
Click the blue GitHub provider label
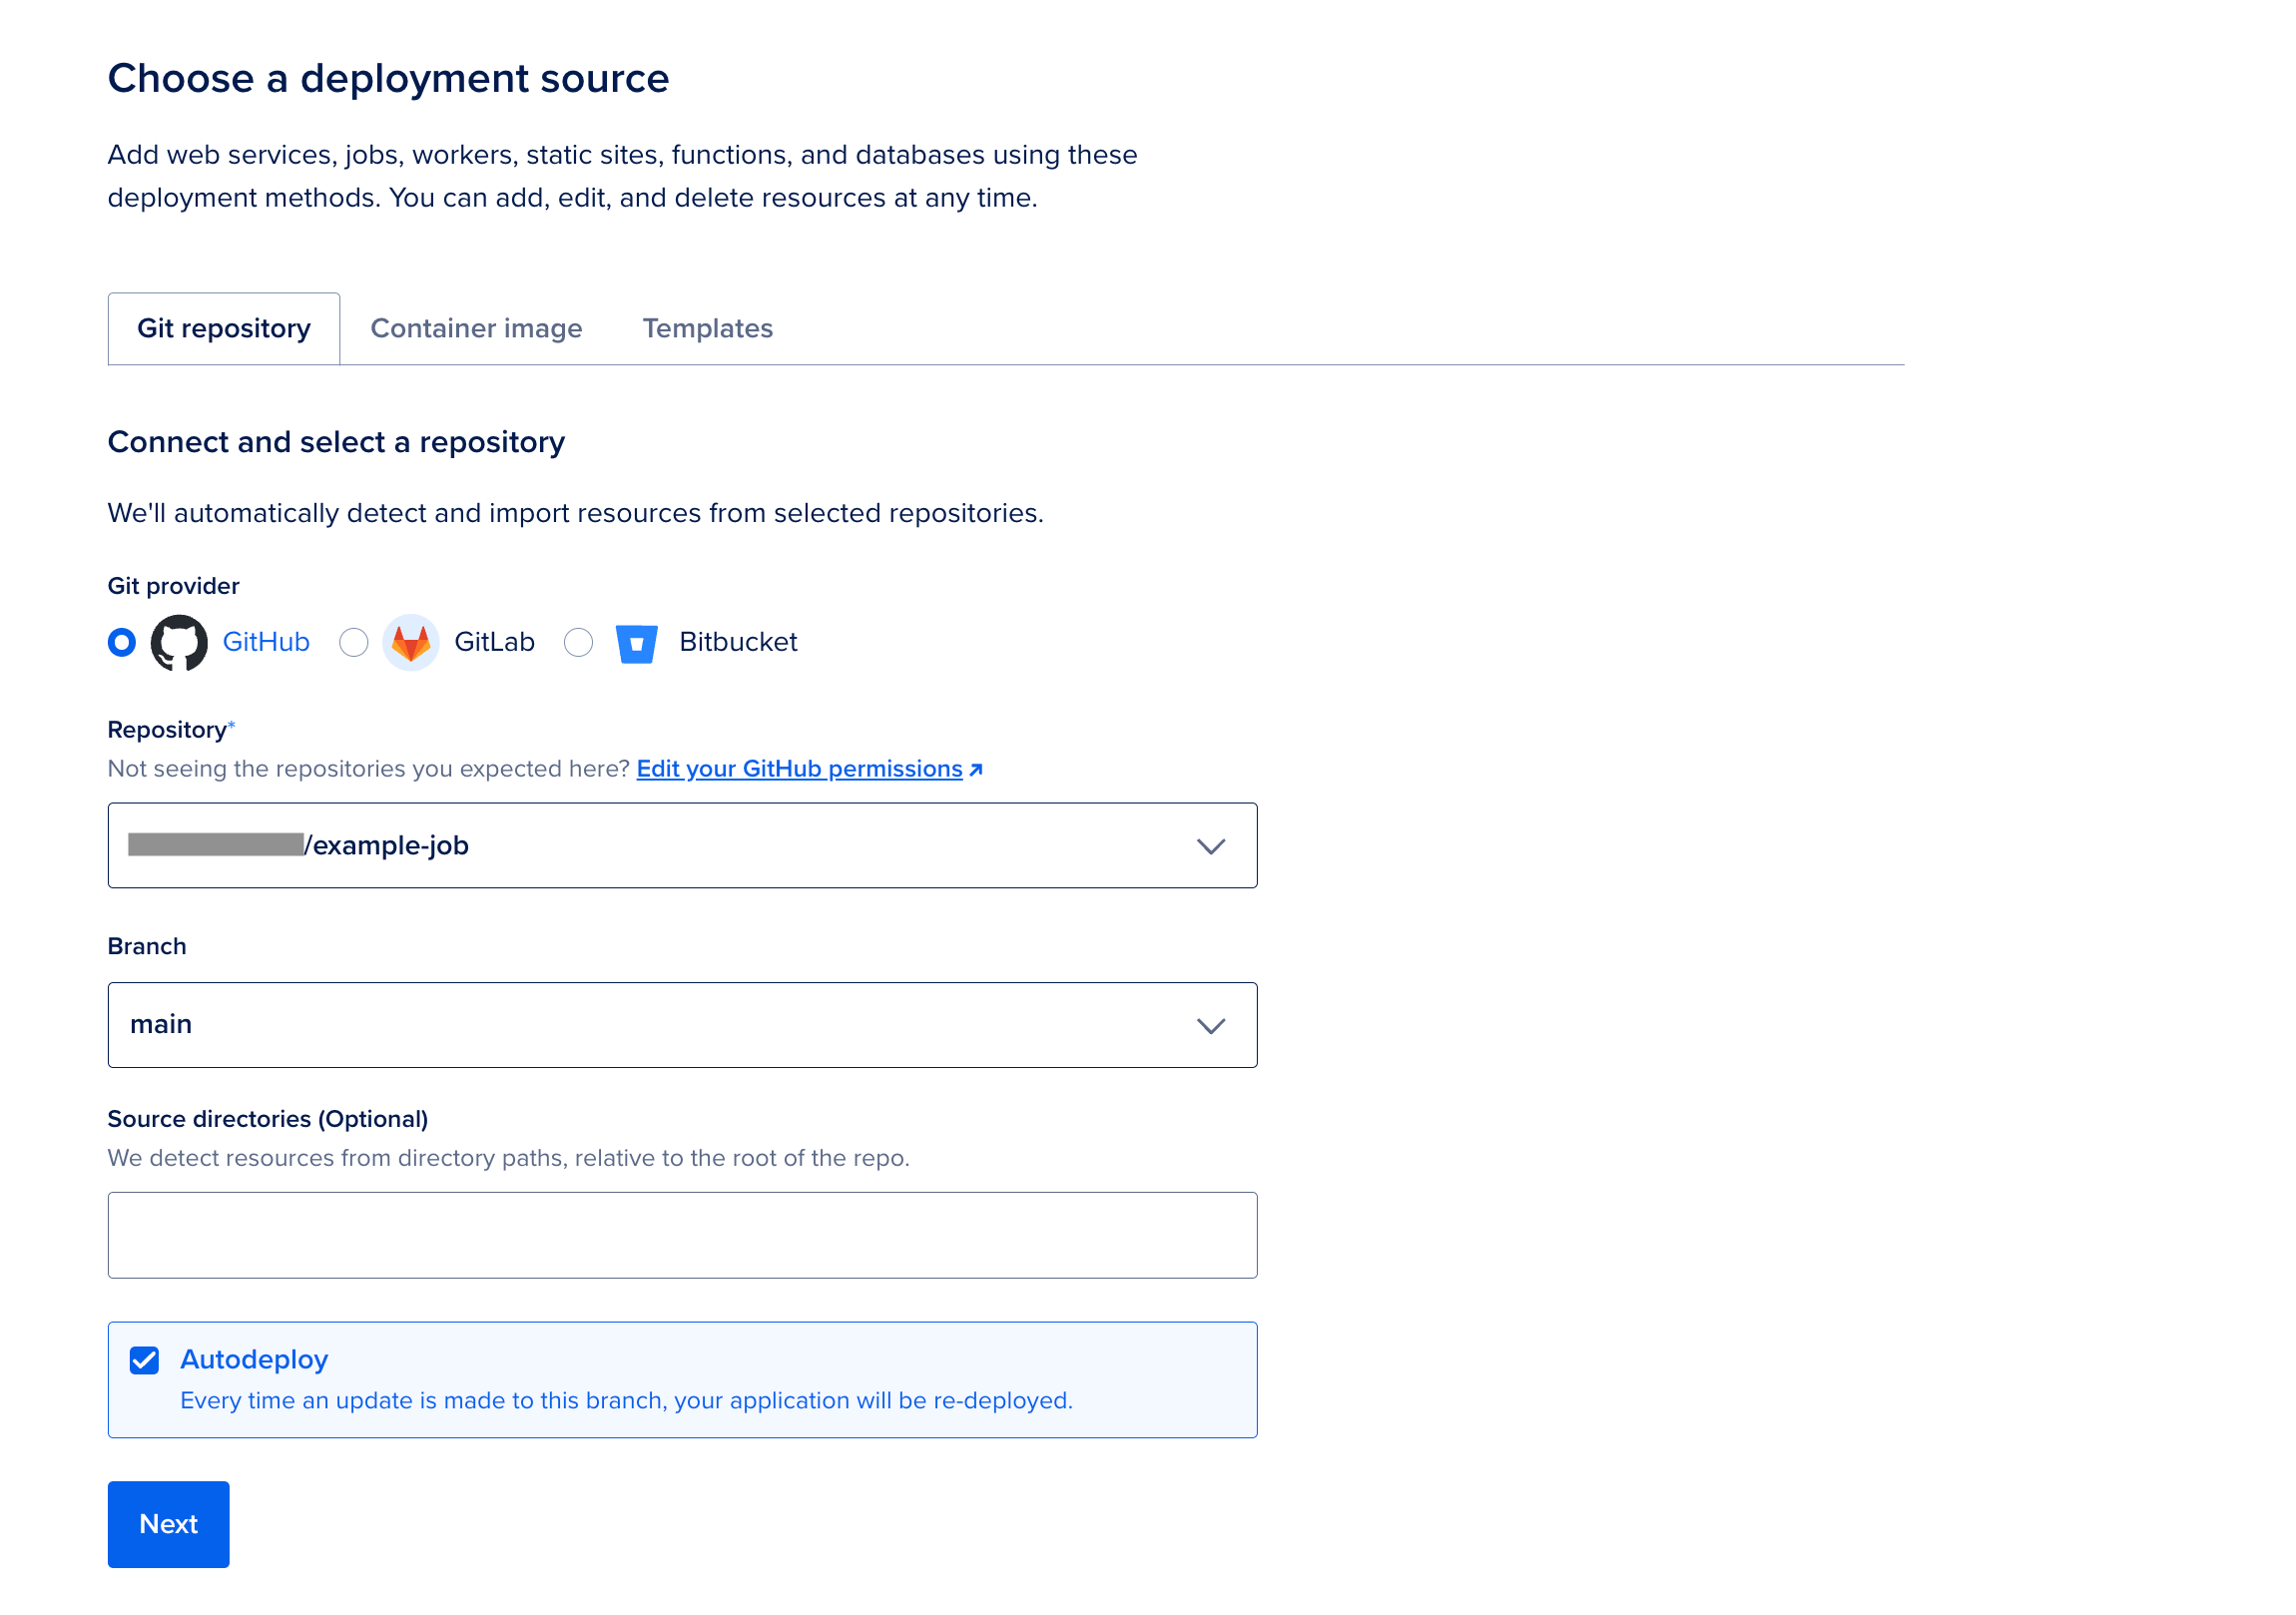265,642
